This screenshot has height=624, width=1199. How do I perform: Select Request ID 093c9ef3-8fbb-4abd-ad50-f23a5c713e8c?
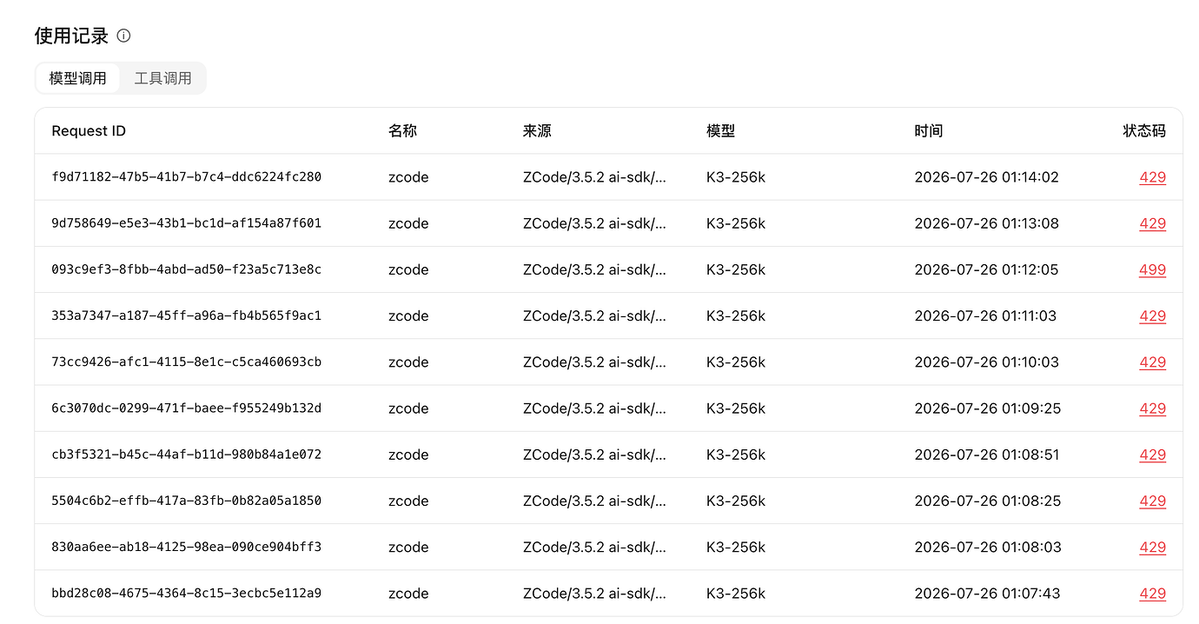click(x=187, y=269)
